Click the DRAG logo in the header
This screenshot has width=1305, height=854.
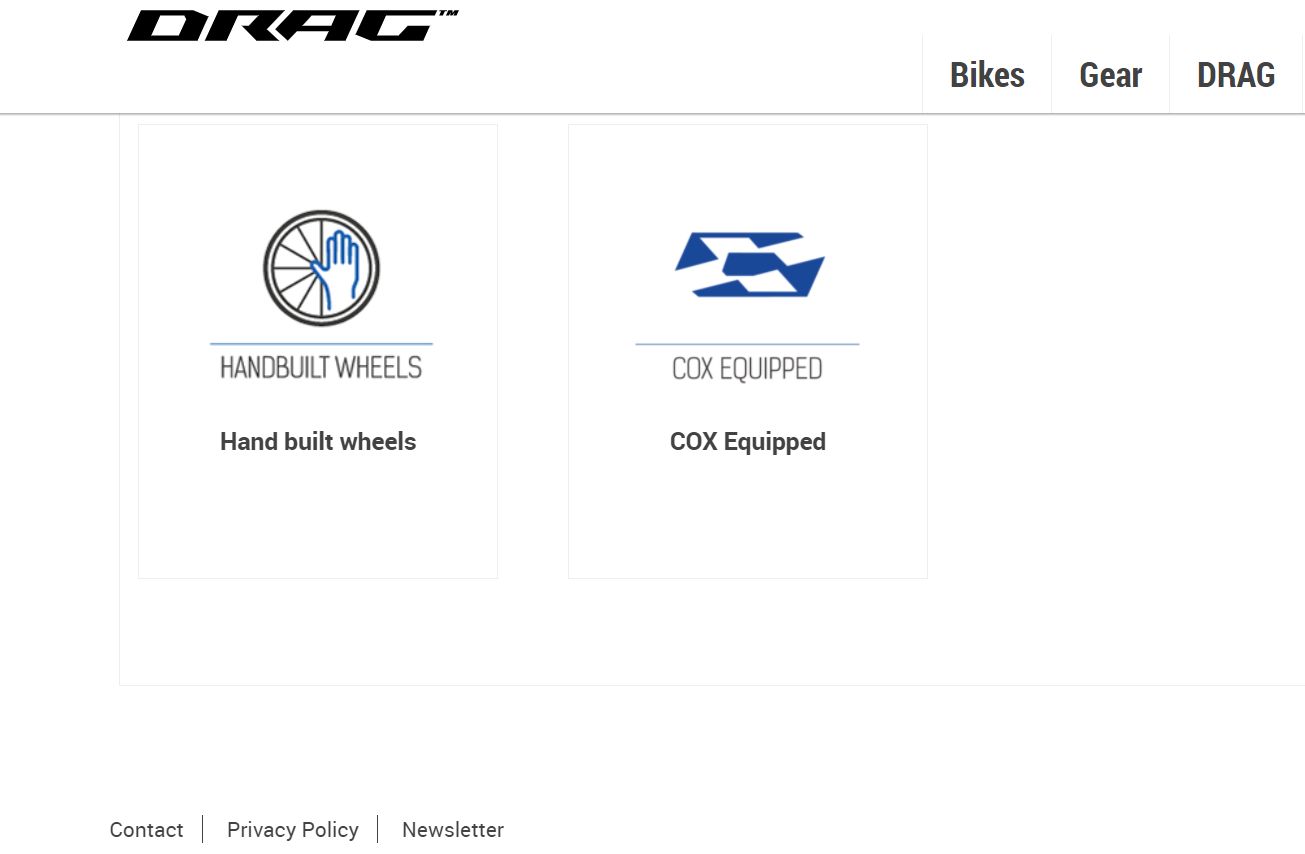pos(292,26)
